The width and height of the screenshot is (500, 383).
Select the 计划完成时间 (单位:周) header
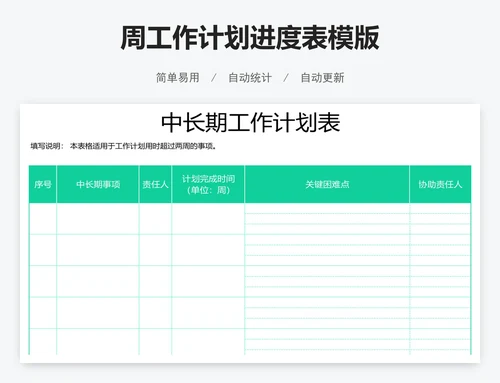(208, 184)
